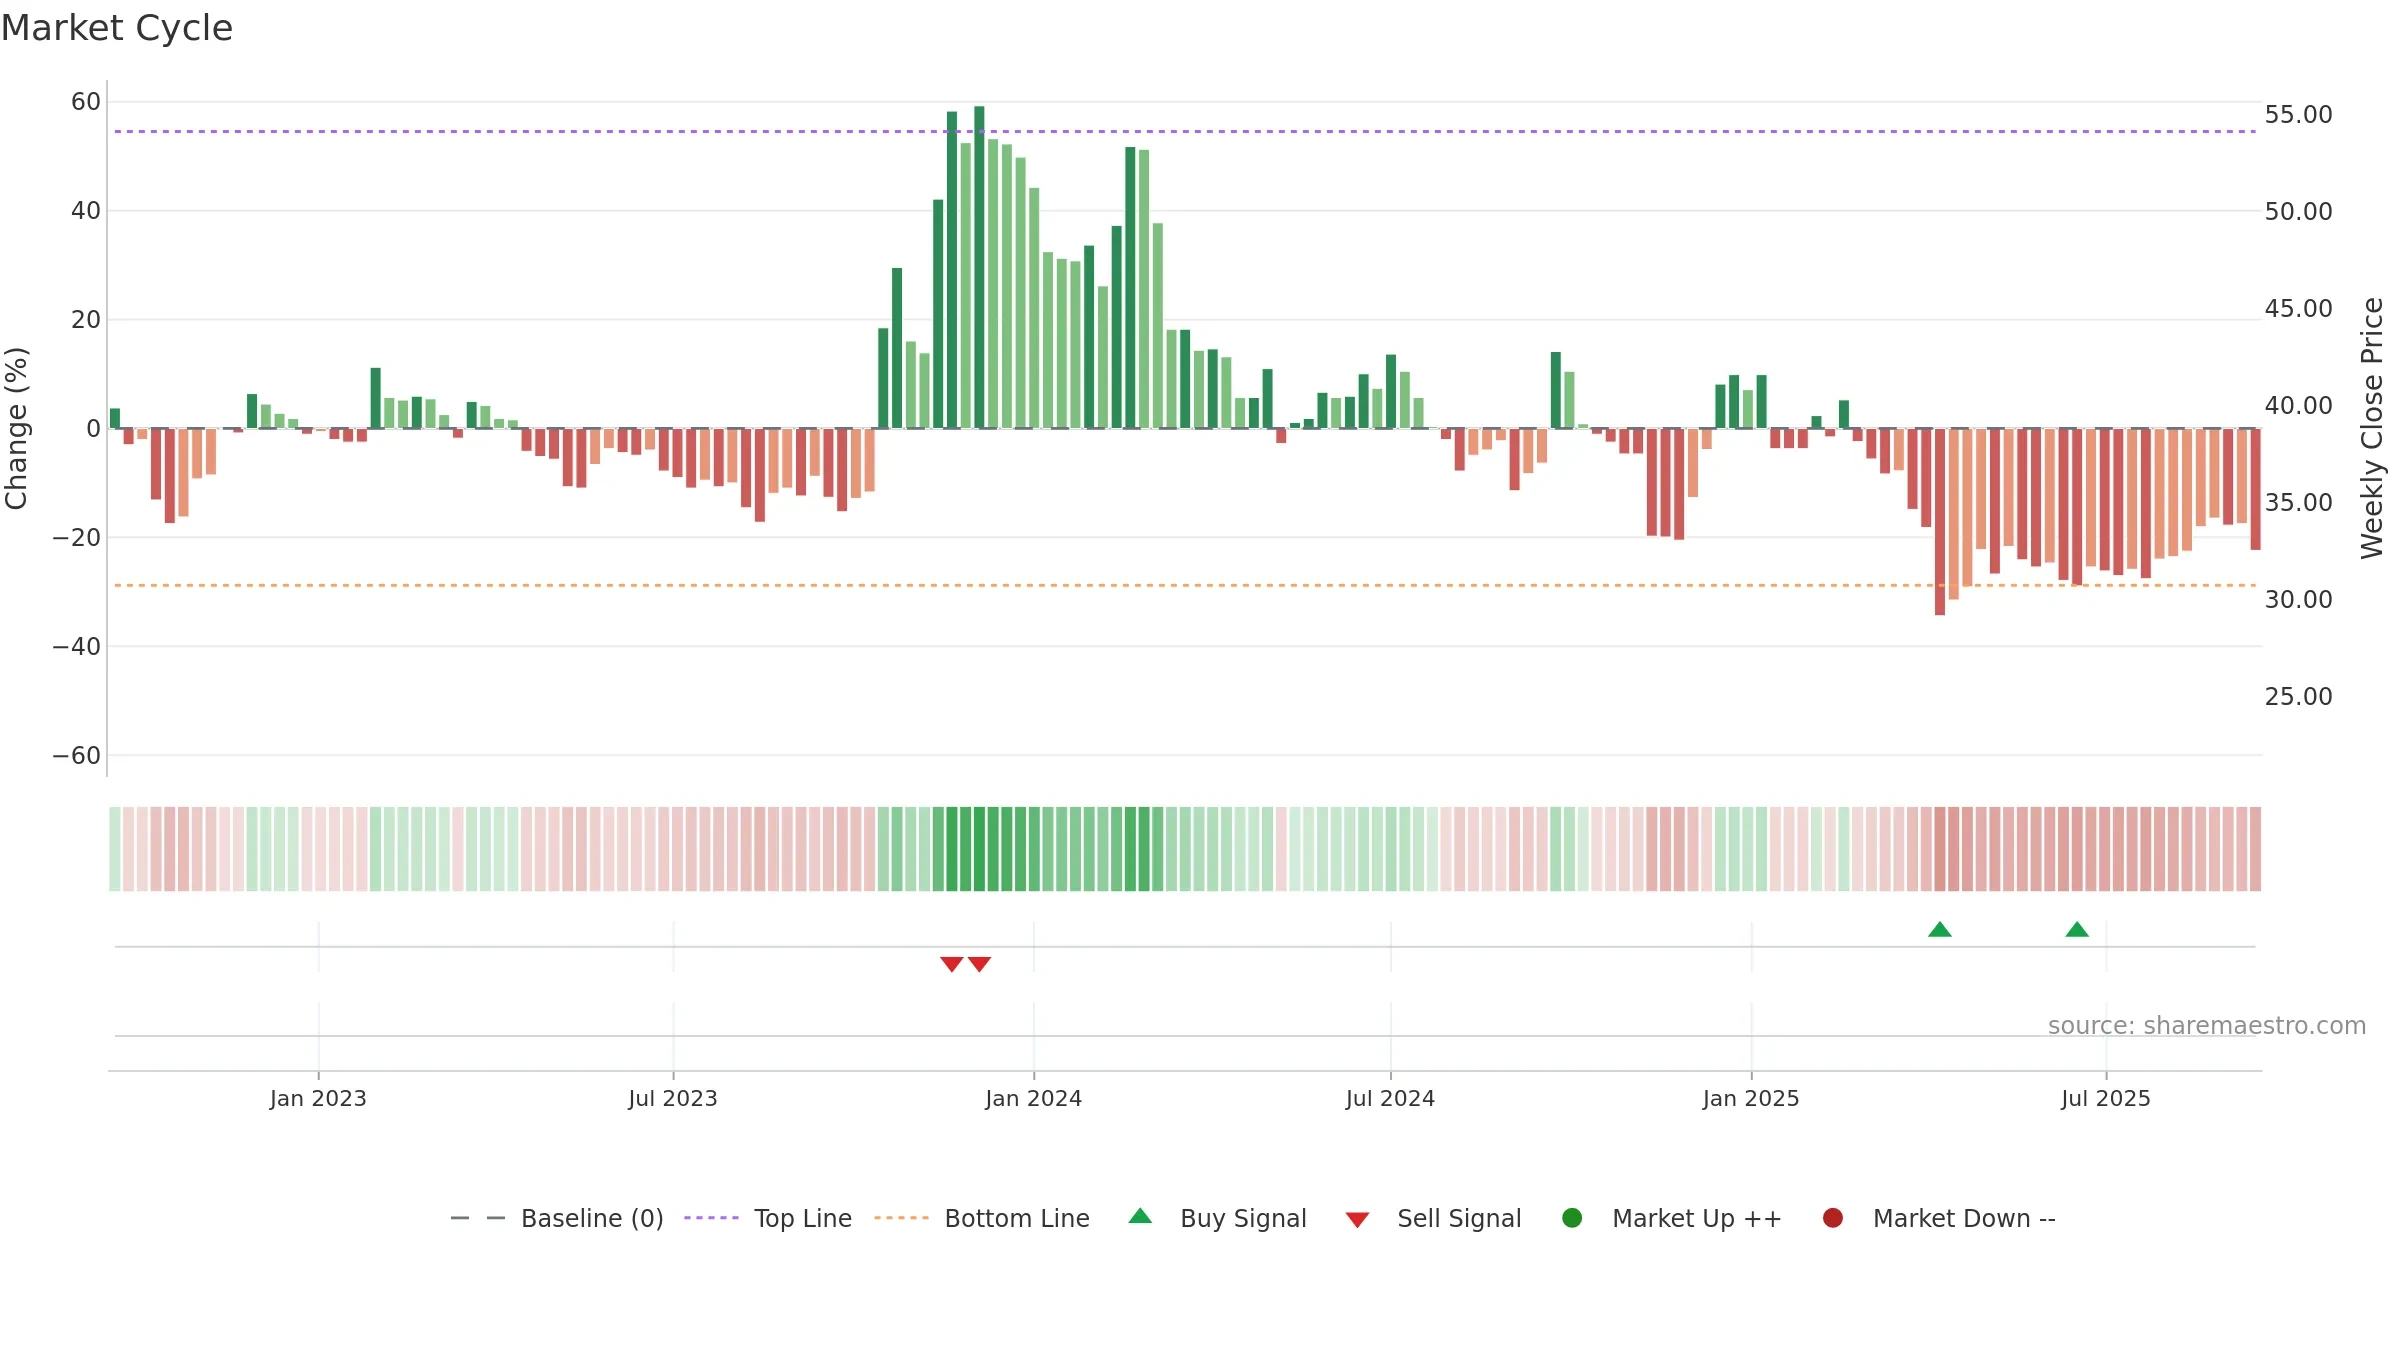
Task: Click the tallest green bar near 59 percent
Action: tap(979, 267)
